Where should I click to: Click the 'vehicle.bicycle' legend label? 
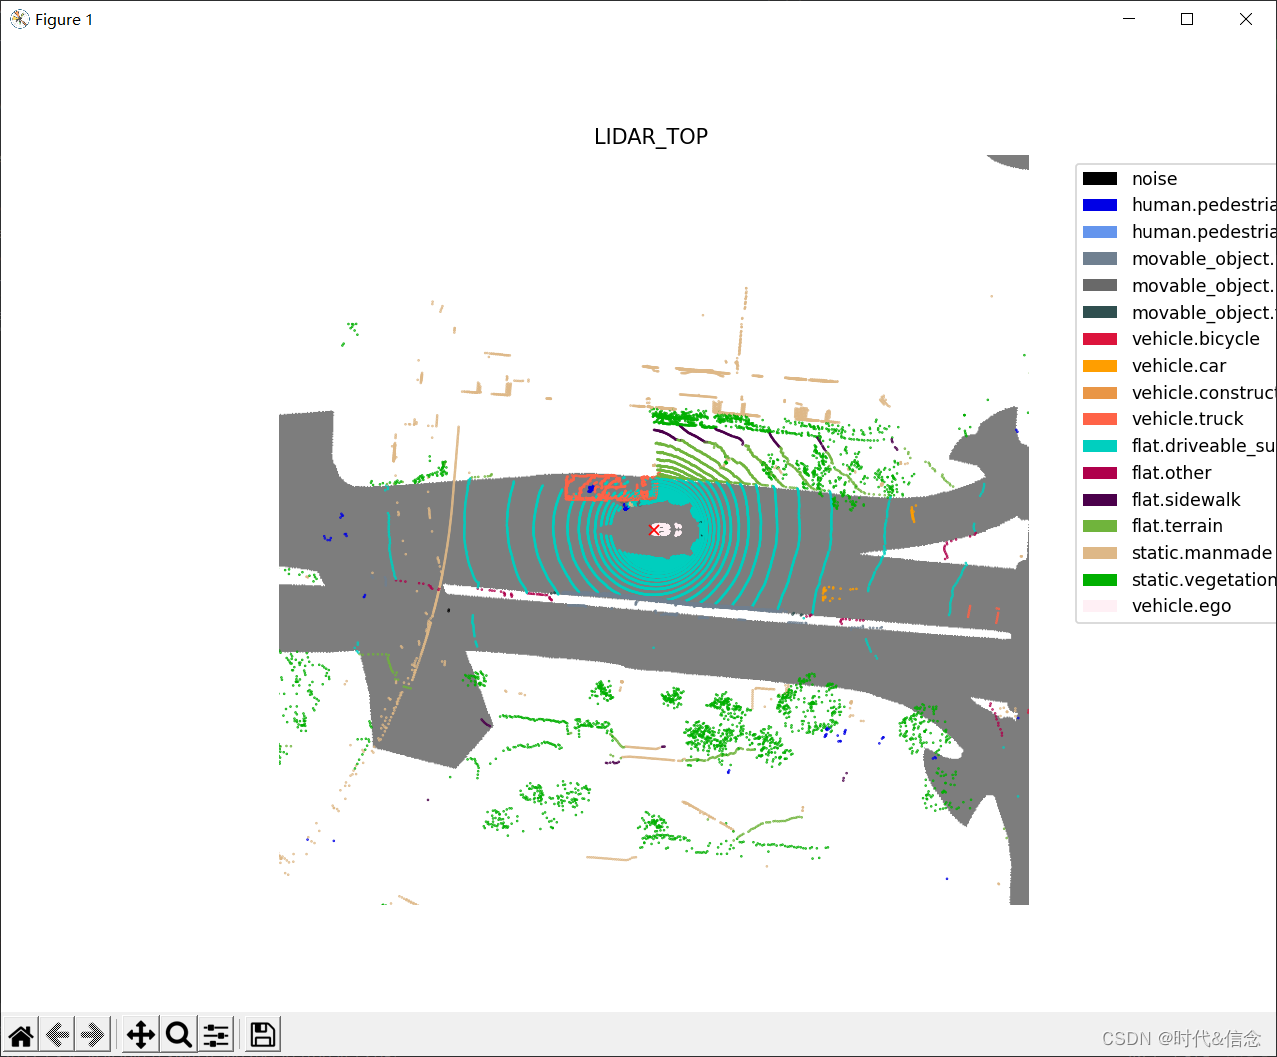point(1196,339)
